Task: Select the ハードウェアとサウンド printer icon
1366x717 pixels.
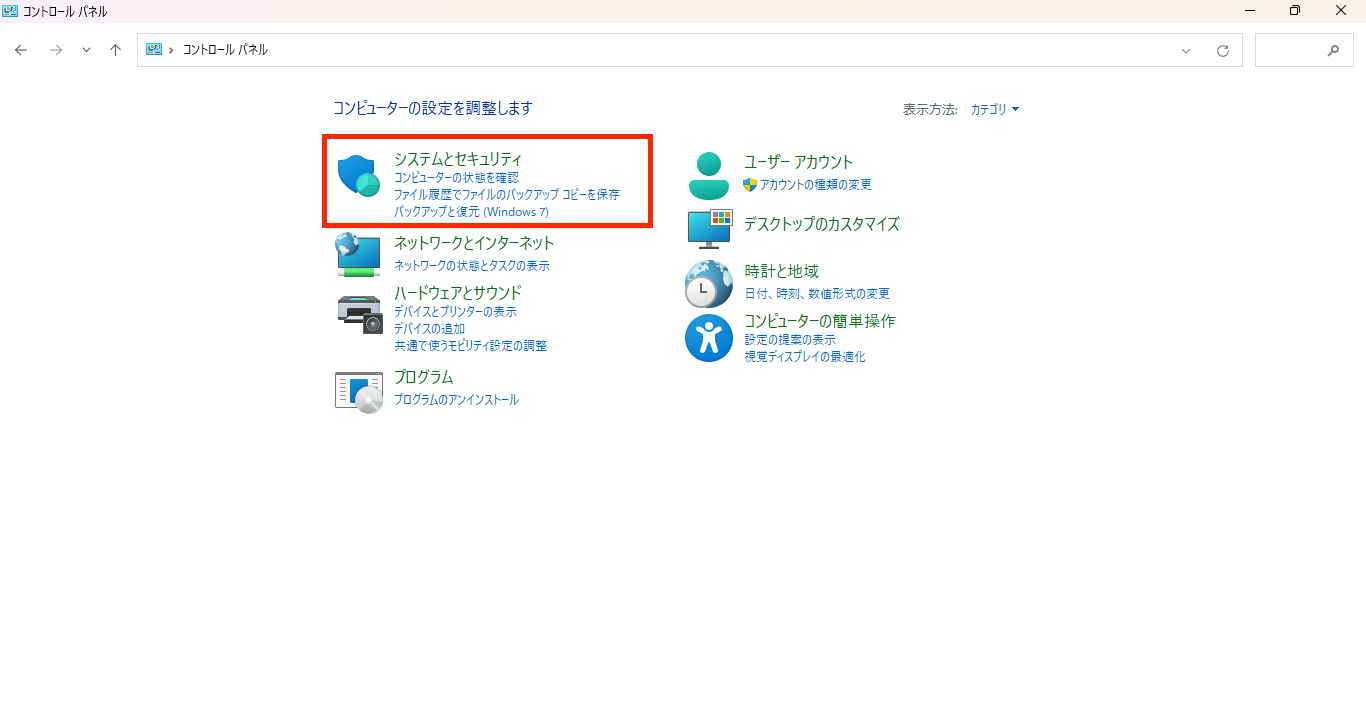Action: (358, 316)
